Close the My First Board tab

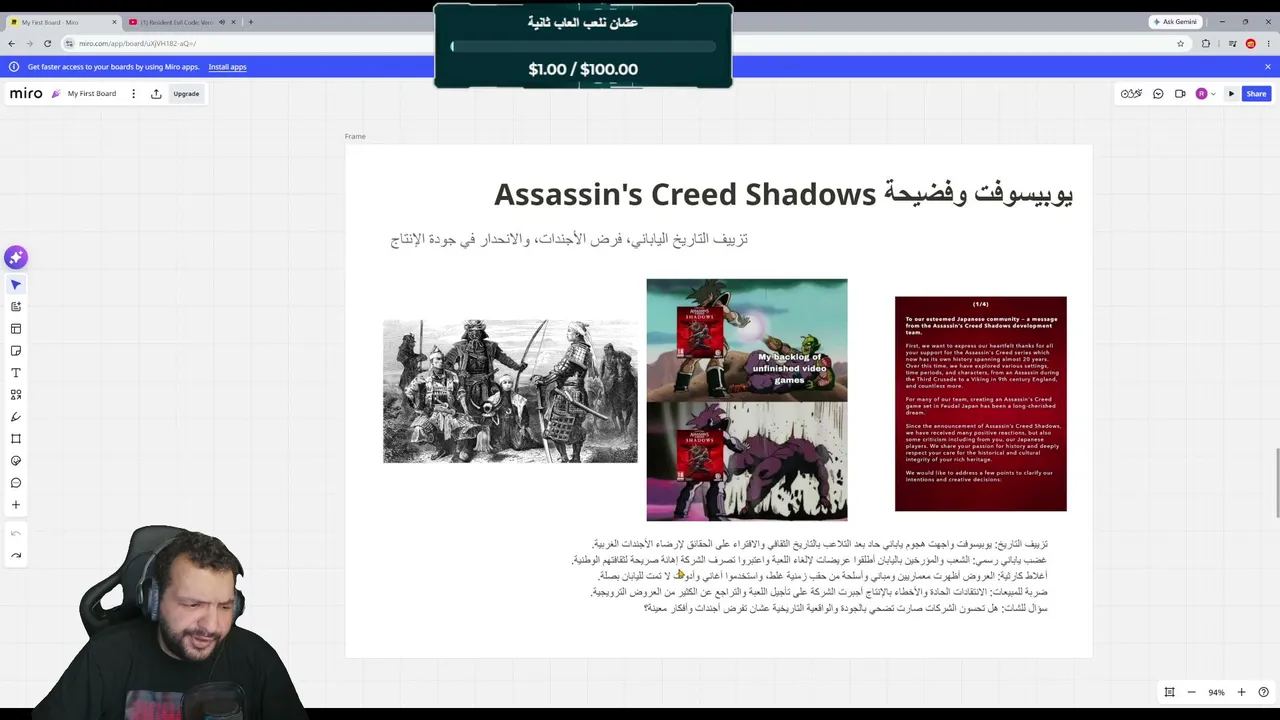tap(114, 22)
